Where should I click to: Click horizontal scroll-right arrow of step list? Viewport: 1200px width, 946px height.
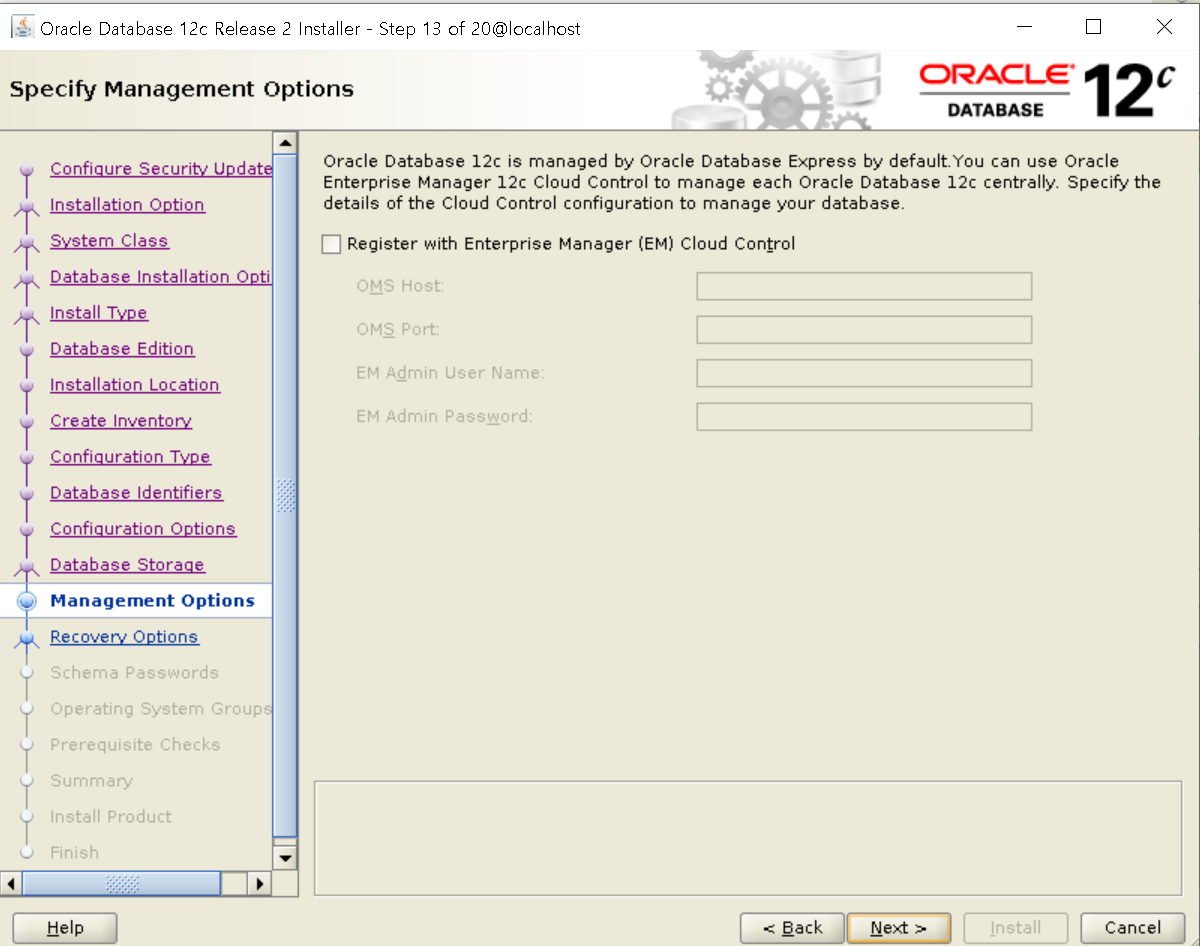click(x=260, y=884)
